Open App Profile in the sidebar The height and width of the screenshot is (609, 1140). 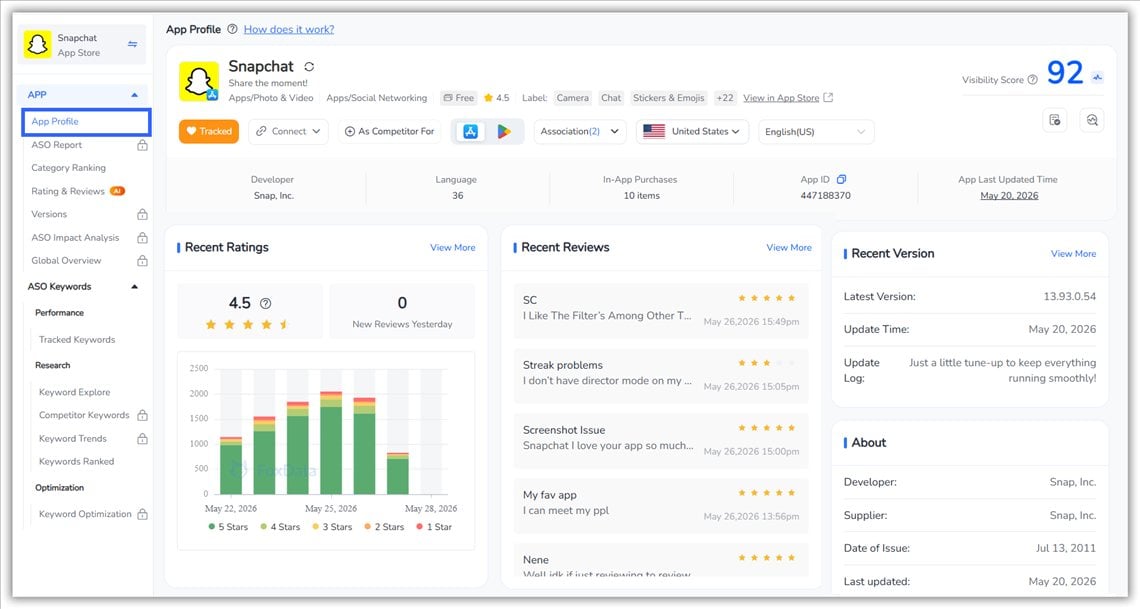[87, 121]
